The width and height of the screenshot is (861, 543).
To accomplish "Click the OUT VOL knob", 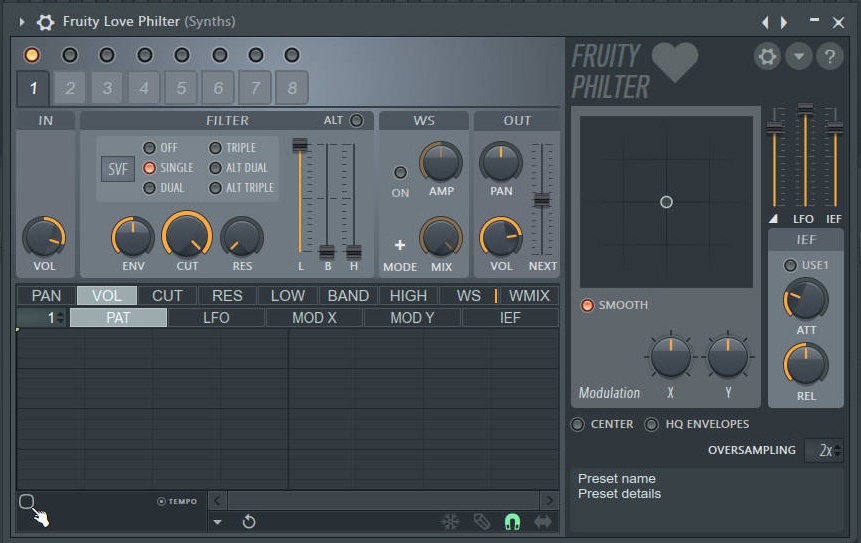I will tap(501, 237).
